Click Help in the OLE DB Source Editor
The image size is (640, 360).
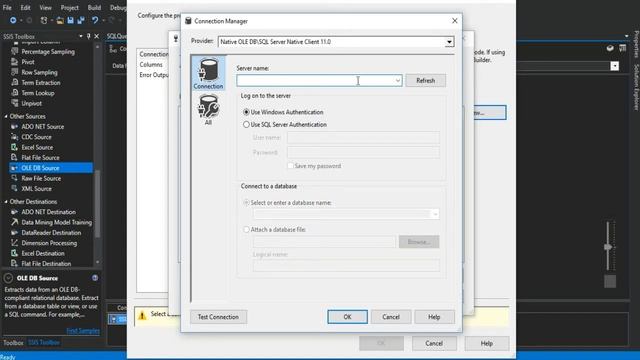(x=487, y=343)
